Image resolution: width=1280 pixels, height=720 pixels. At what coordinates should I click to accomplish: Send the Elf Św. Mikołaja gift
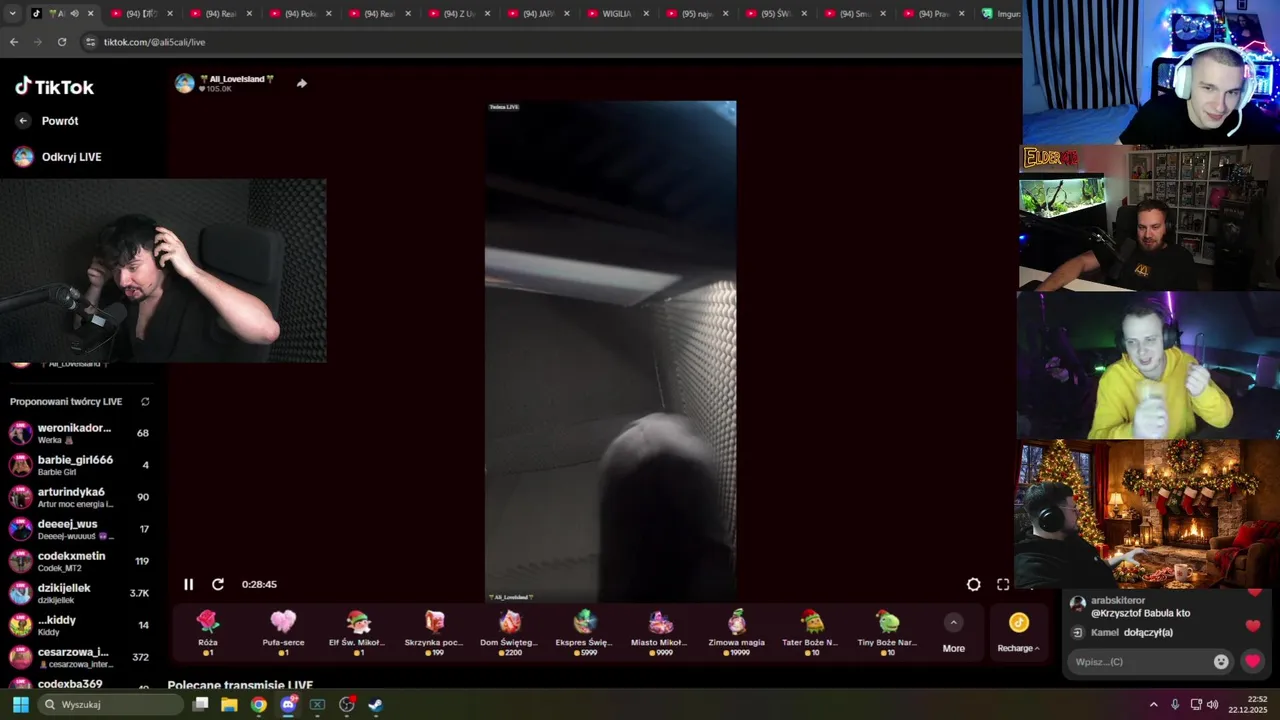[x=358, y=632]
